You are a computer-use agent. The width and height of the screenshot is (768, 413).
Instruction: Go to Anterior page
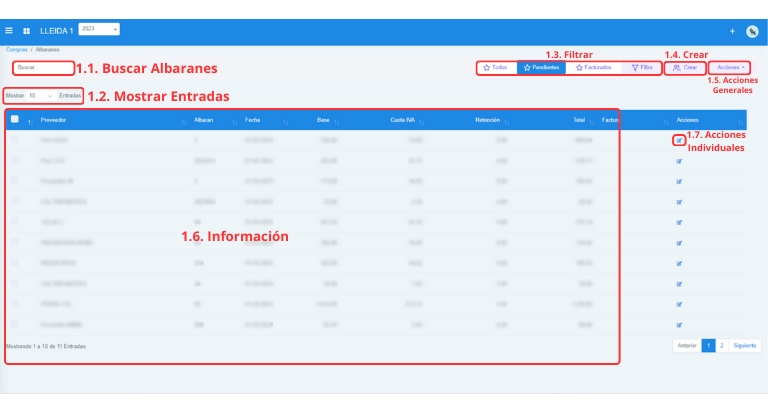point(687,345)
